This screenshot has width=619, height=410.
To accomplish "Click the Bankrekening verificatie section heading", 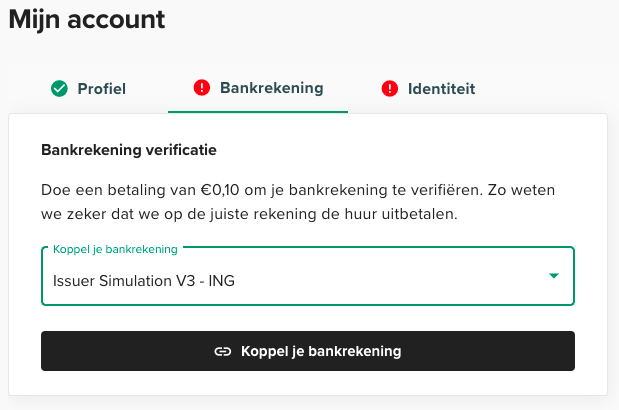I will tap(129, 150).
